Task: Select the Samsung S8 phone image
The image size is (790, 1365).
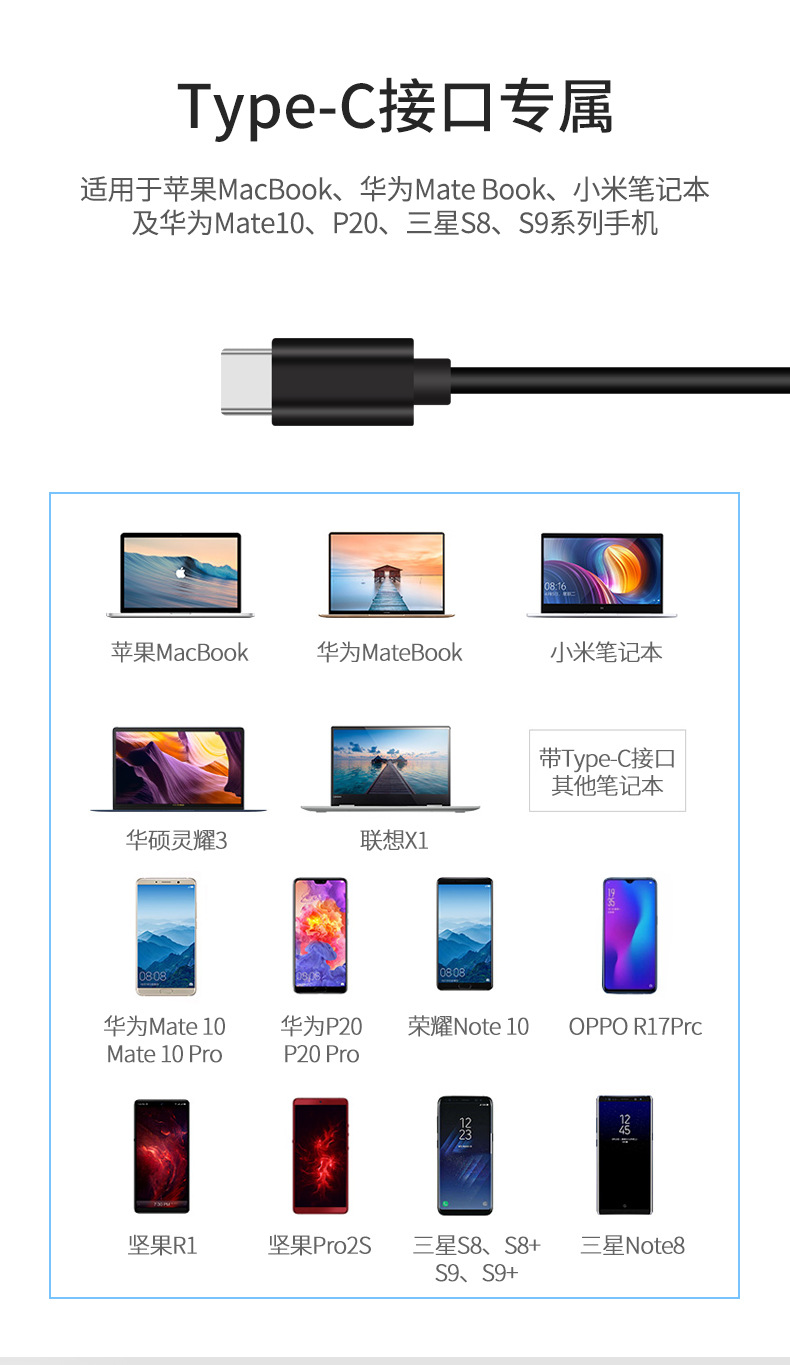Action: point(465,1156)
